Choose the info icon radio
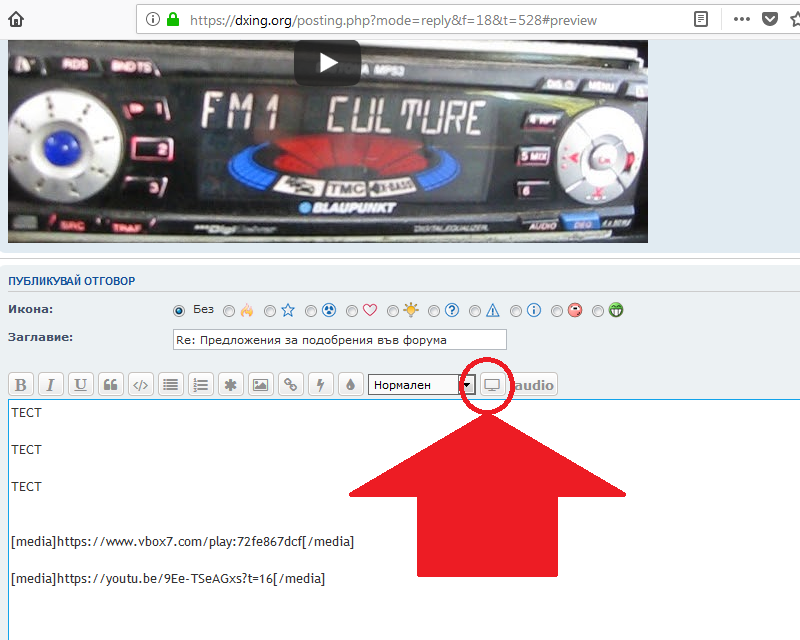This screenshot has height=640, width=800. 516,311
